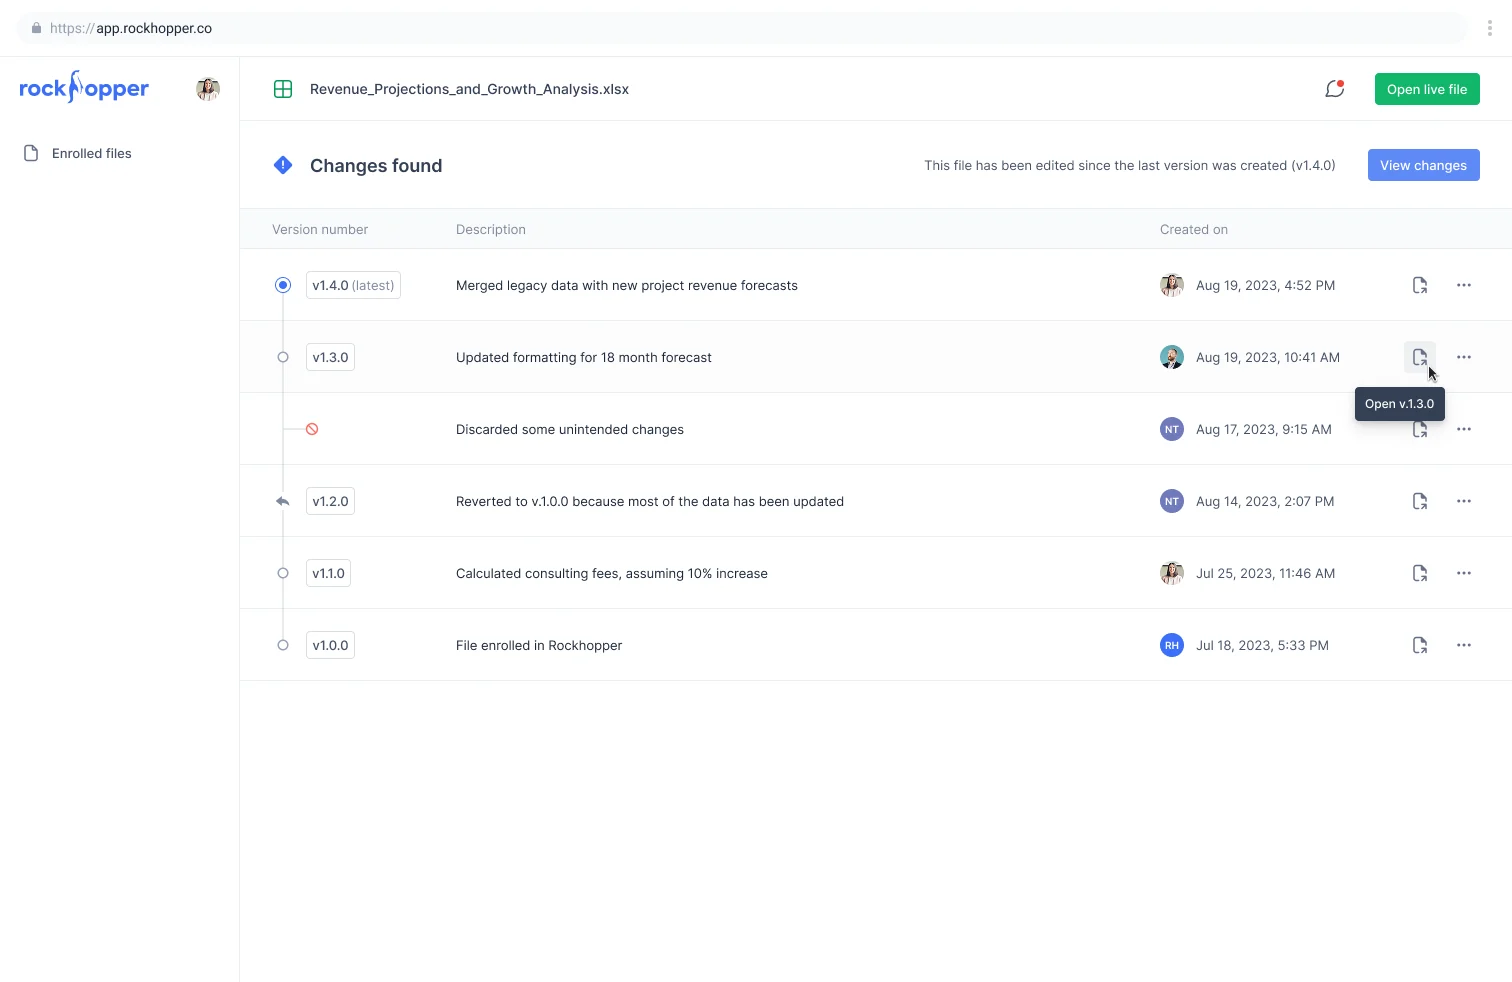Click NT avatar on Aug 17 row

(1172, 429)
